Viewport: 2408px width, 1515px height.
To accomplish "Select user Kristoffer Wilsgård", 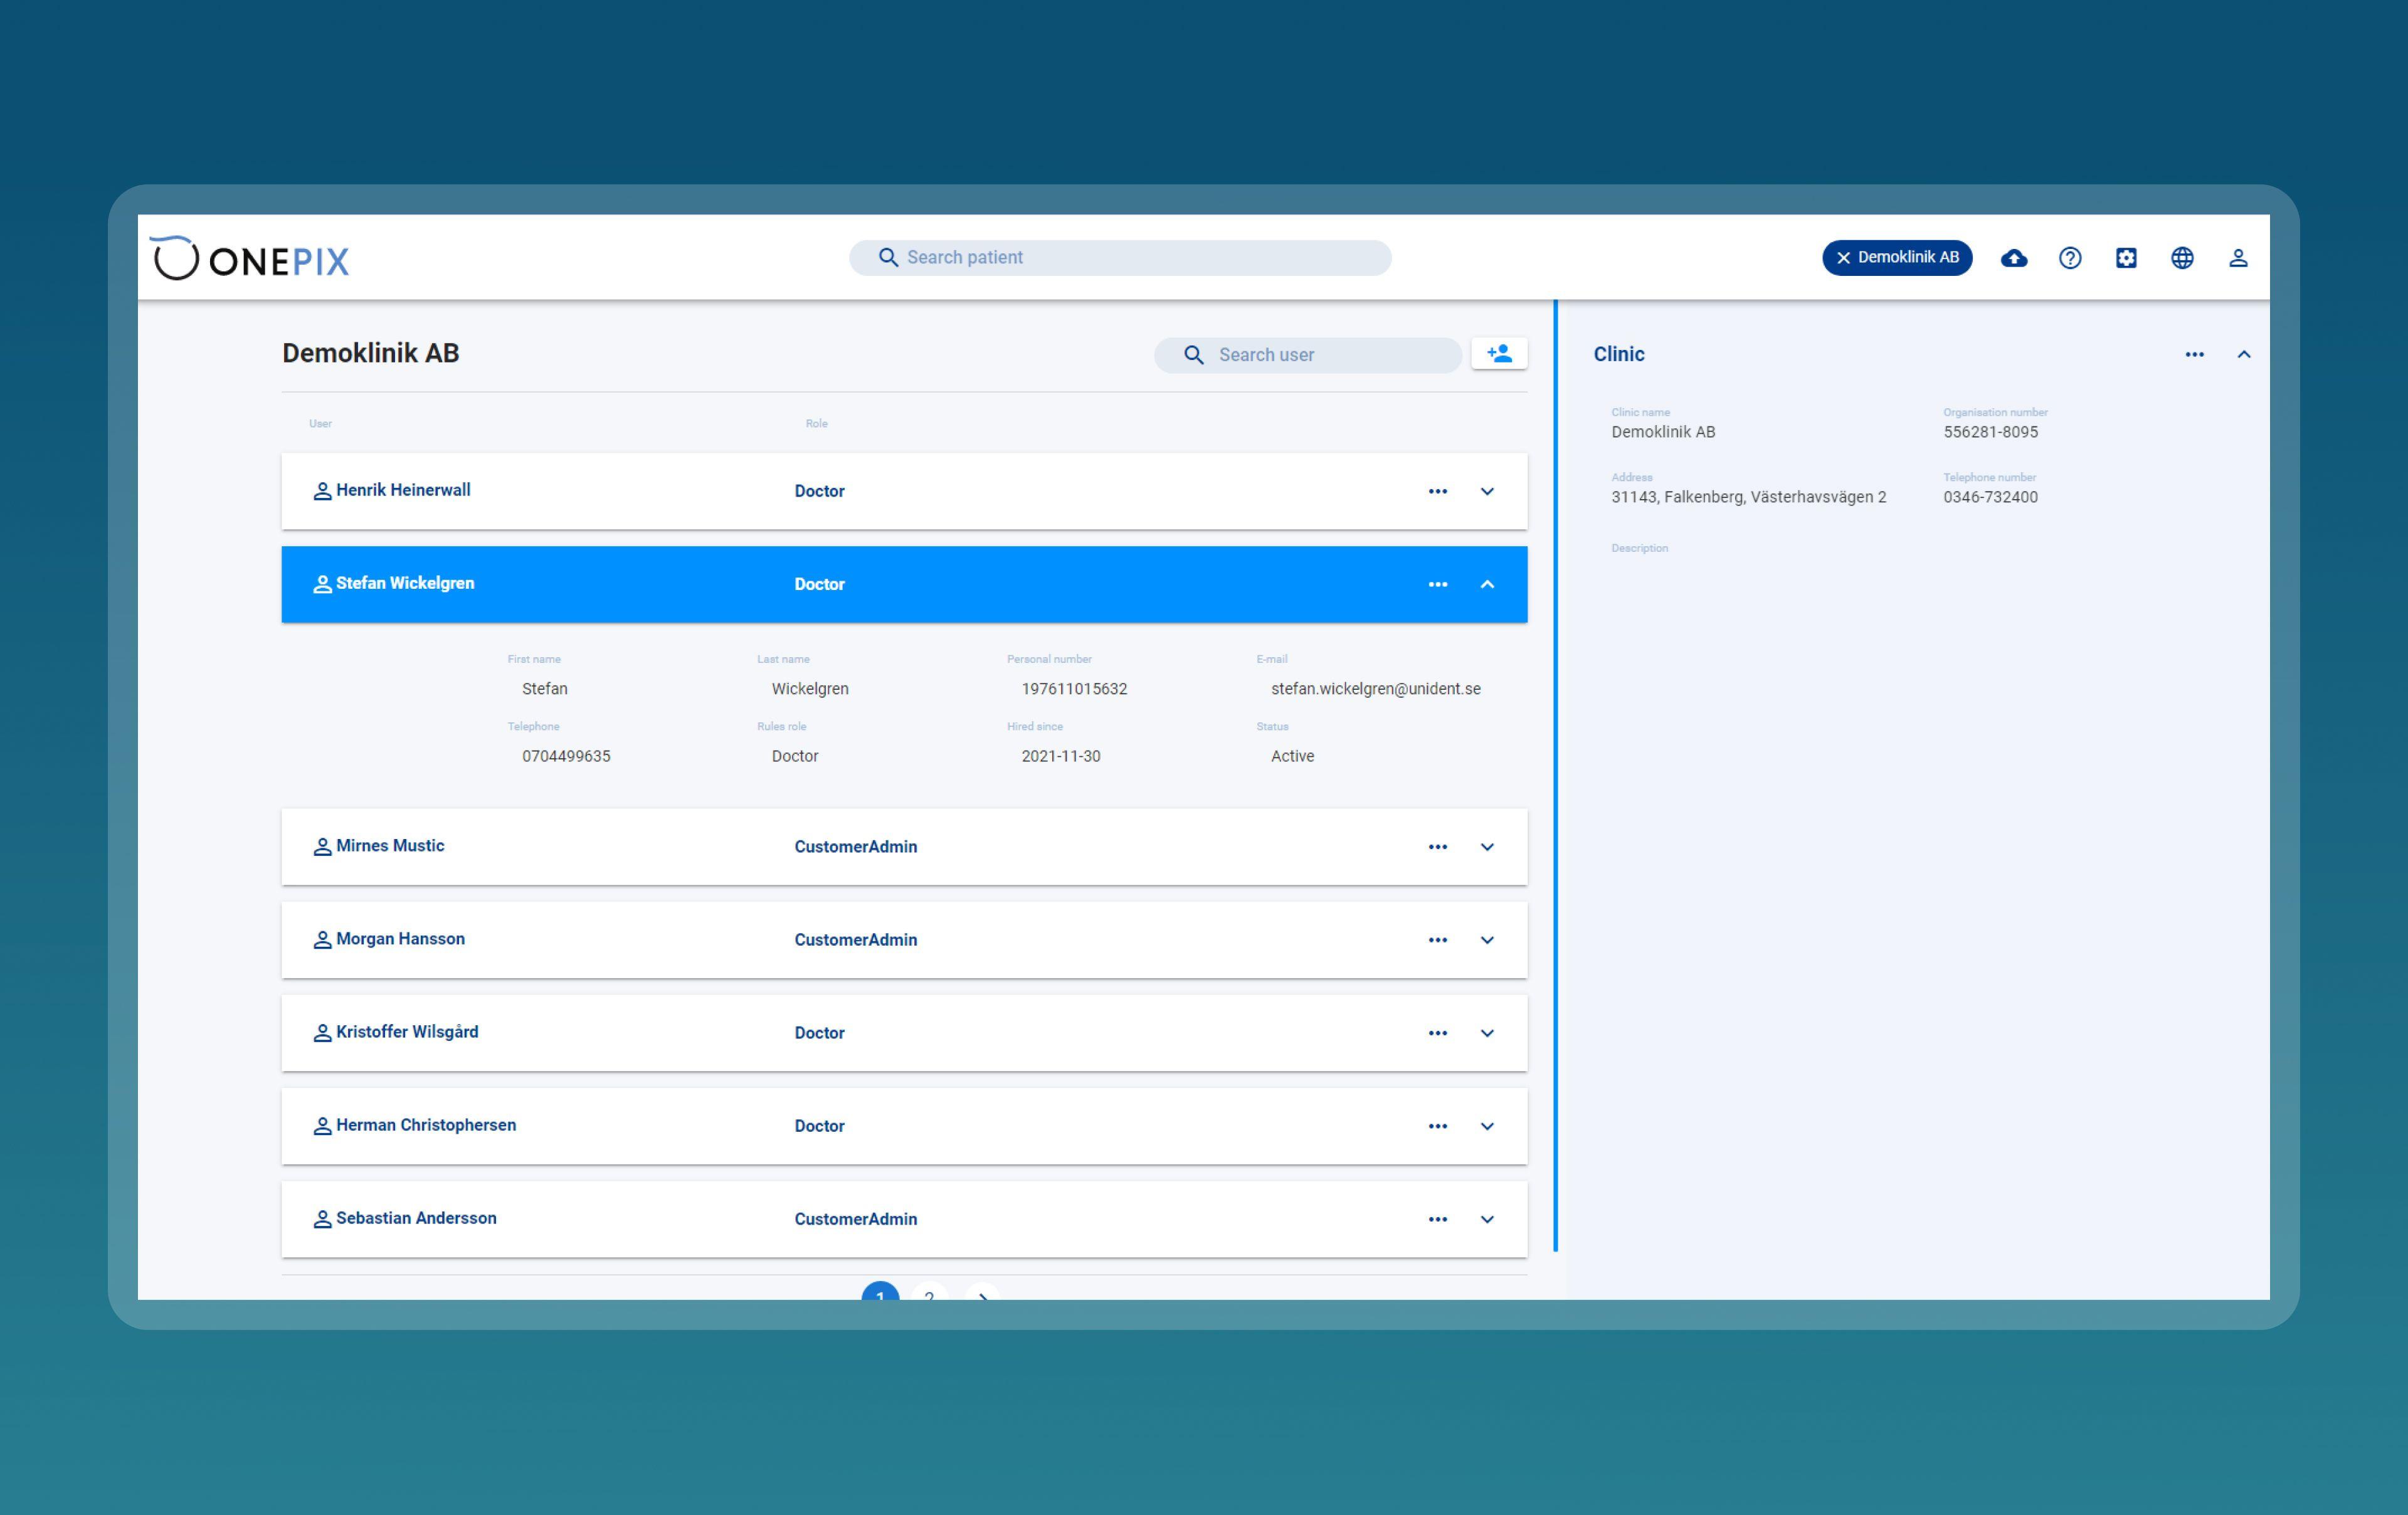I will click(x=407, y=1032).
